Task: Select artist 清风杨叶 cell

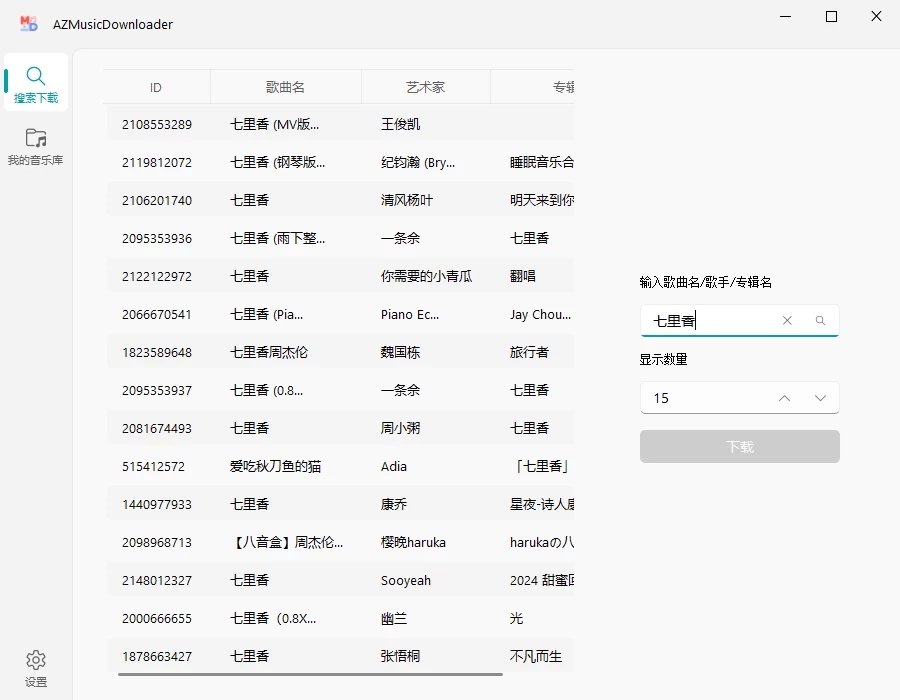Action: tap(406, 200)
